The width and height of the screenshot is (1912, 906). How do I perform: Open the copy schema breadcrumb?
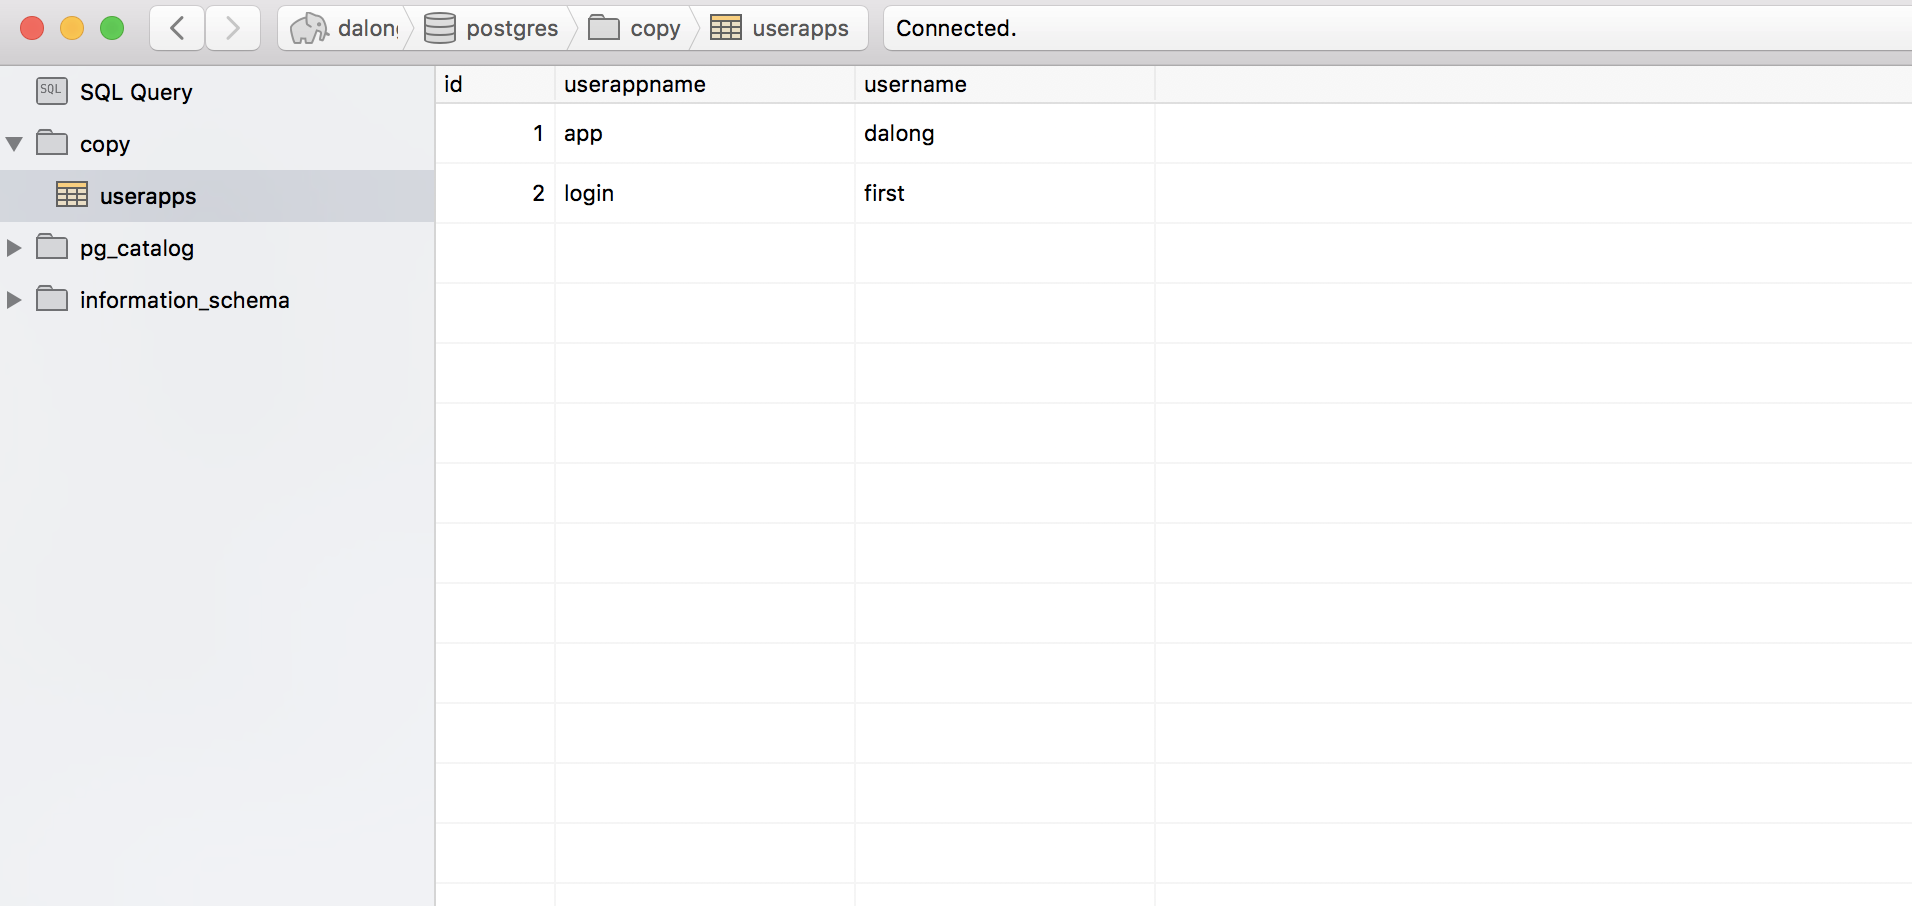coord(635,28)
